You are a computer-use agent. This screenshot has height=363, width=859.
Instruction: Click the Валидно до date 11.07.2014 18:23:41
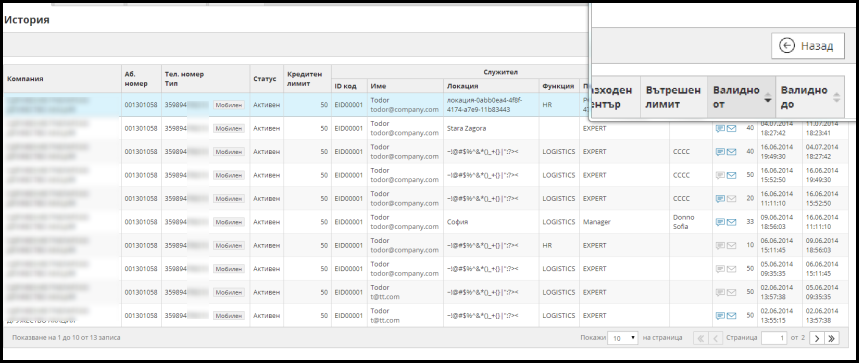(822, 129)
